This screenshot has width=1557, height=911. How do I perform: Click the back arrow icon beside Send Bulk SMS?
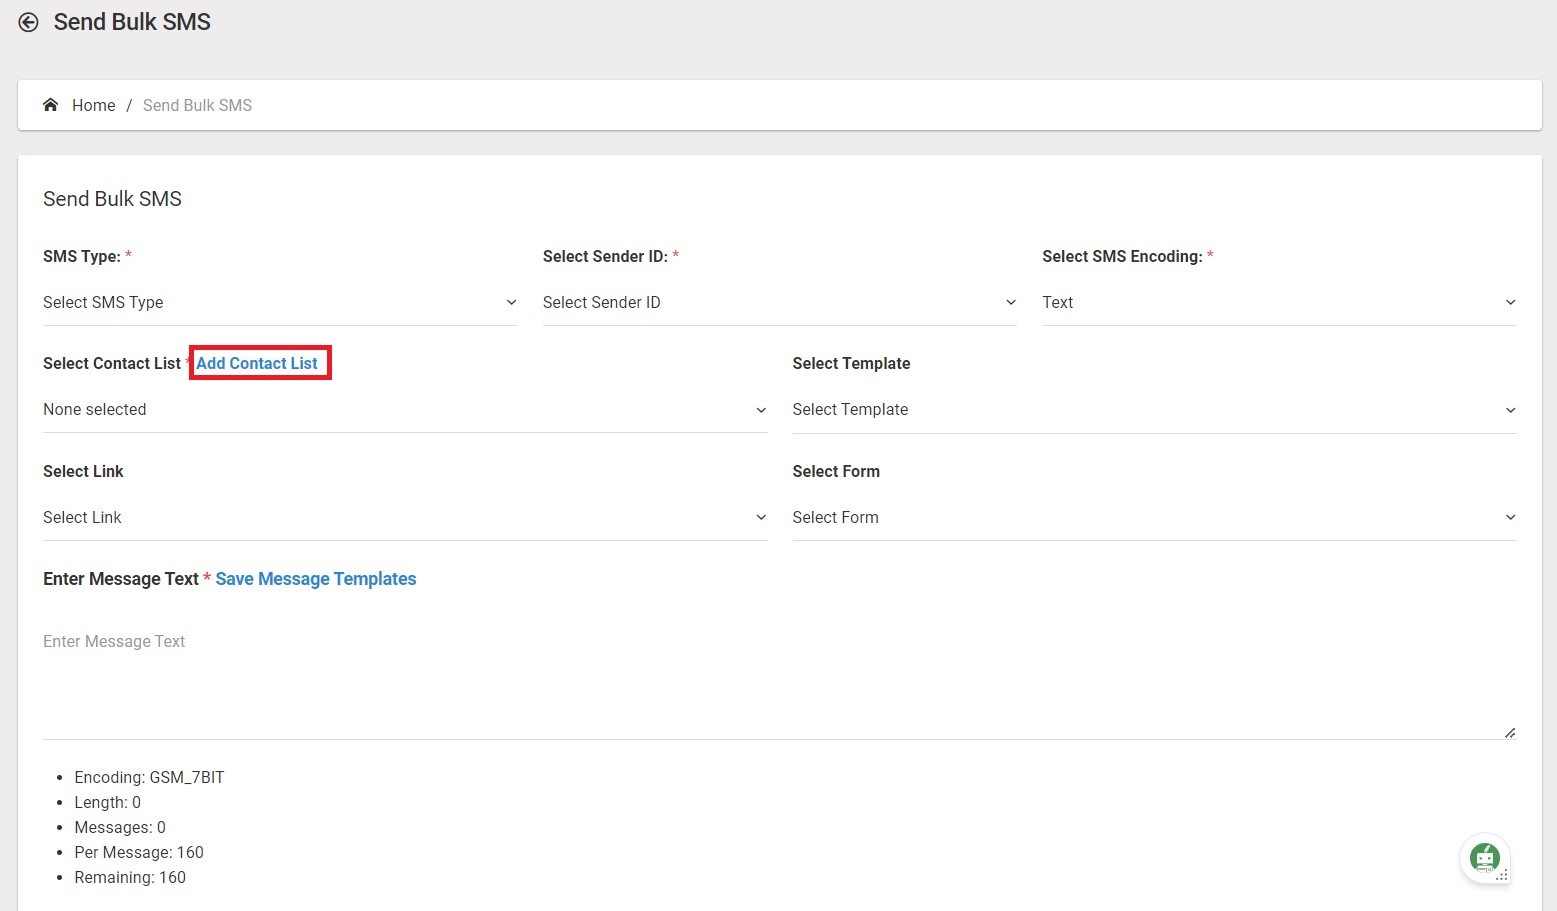[29, 23]
